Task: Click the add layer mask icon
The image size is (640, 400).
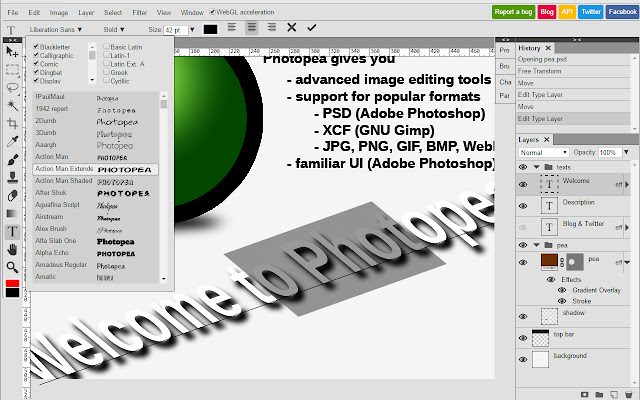Action: coord(584,394)
